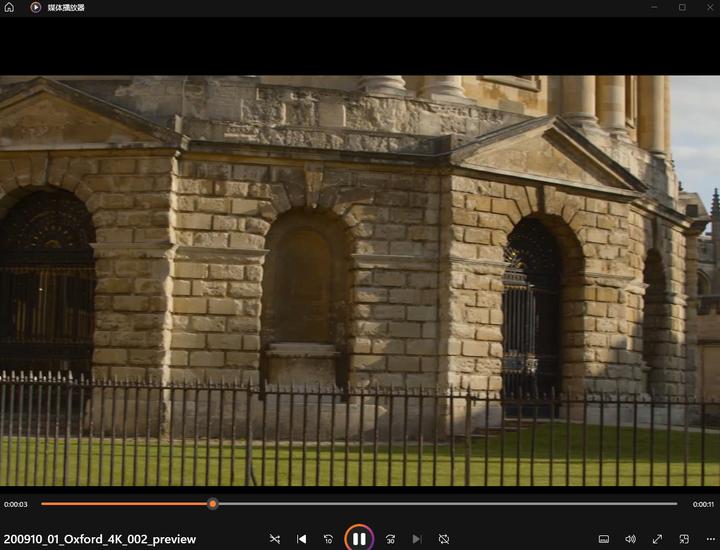Screen dimensions: 720x550
Task: Skip forward 30 seconds
Action: coord(390,539)
